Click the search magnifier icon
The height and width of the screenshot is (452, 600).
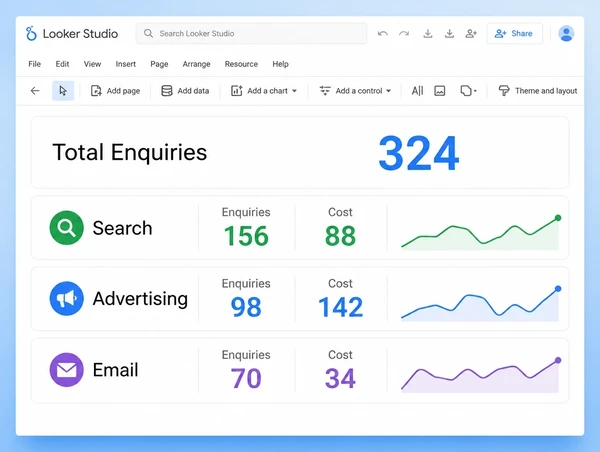pyautogui.click(x=148, y=33)
